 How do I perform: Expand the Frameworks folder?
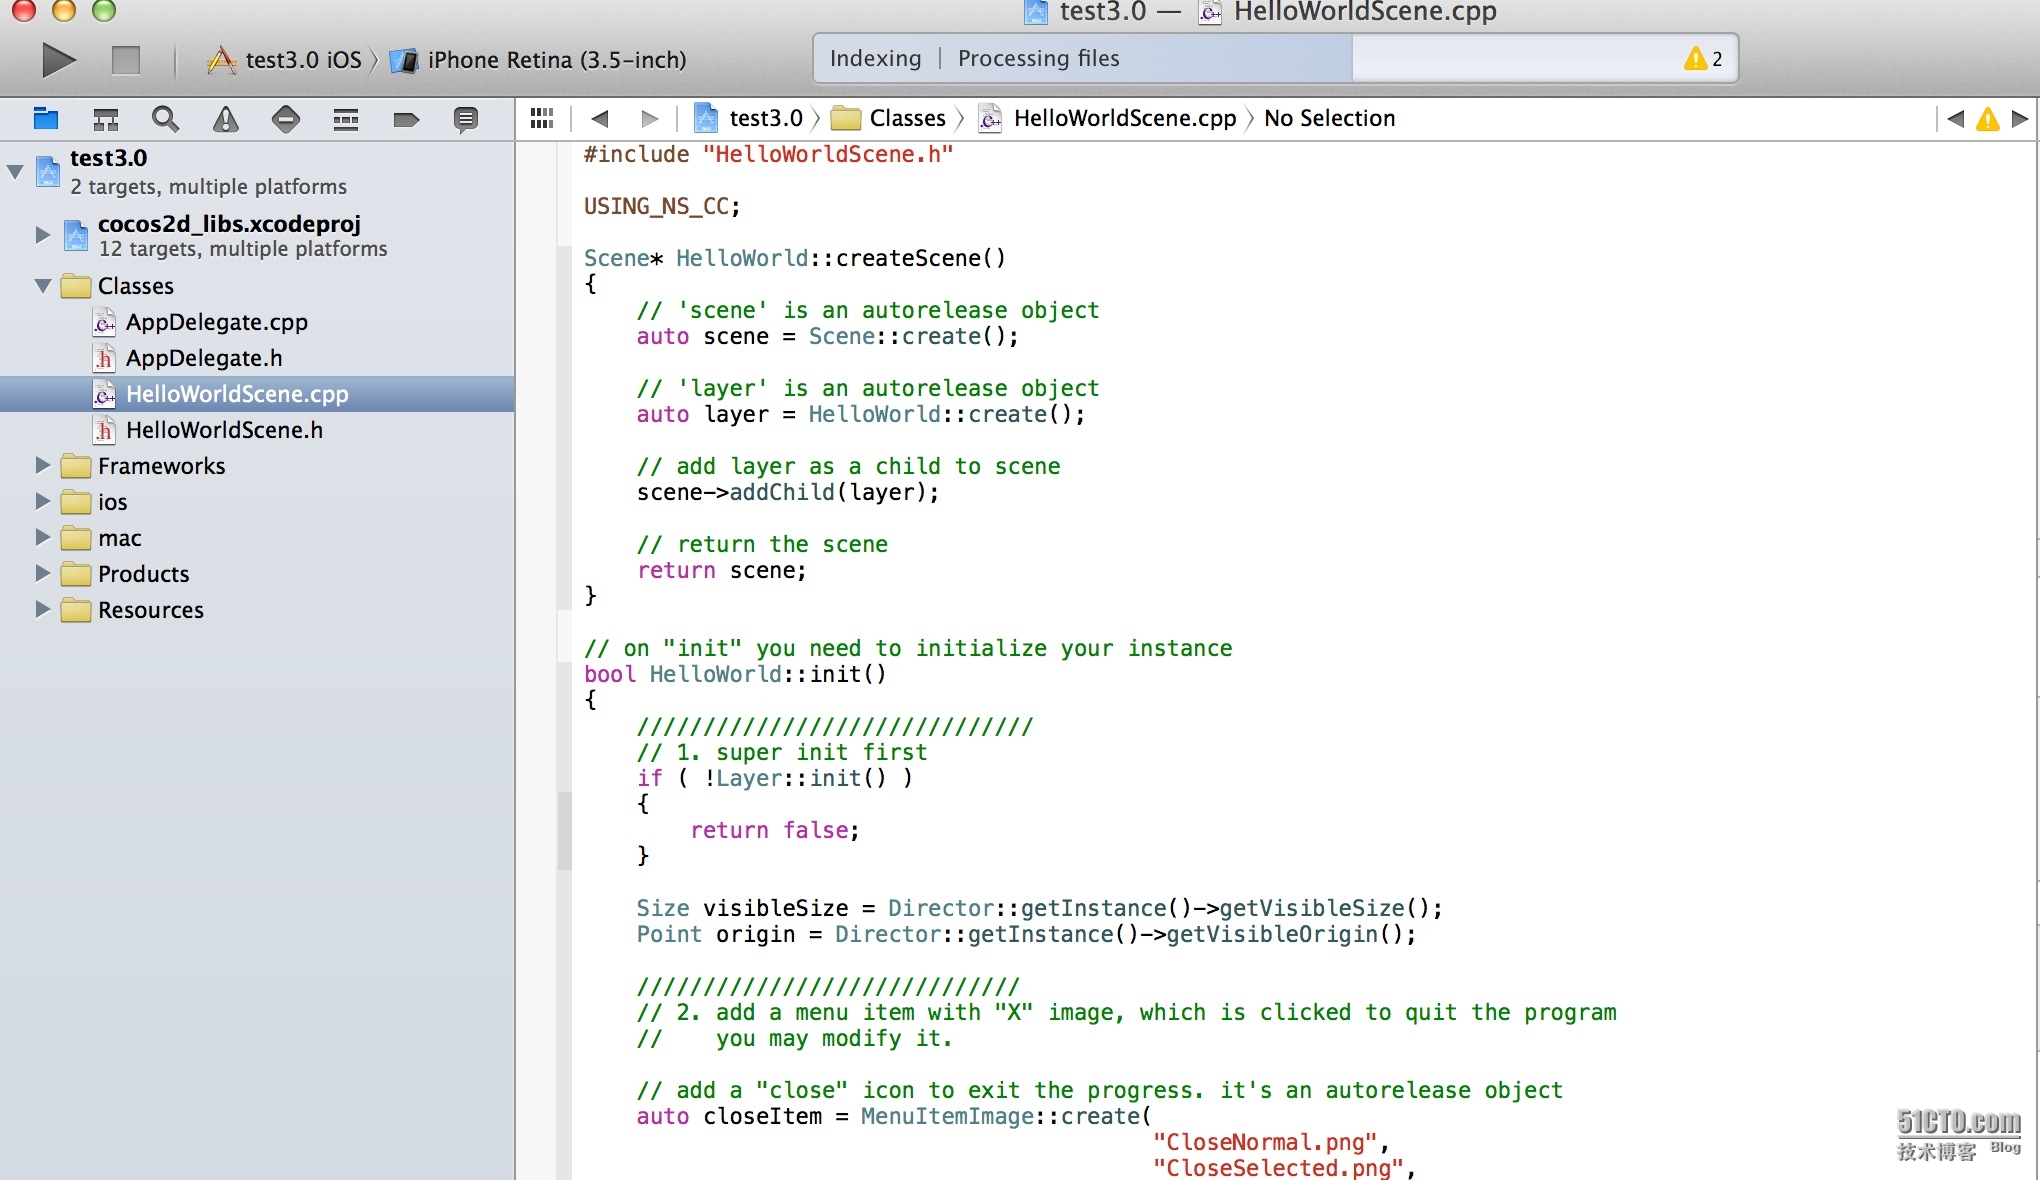tap(42, 465)
